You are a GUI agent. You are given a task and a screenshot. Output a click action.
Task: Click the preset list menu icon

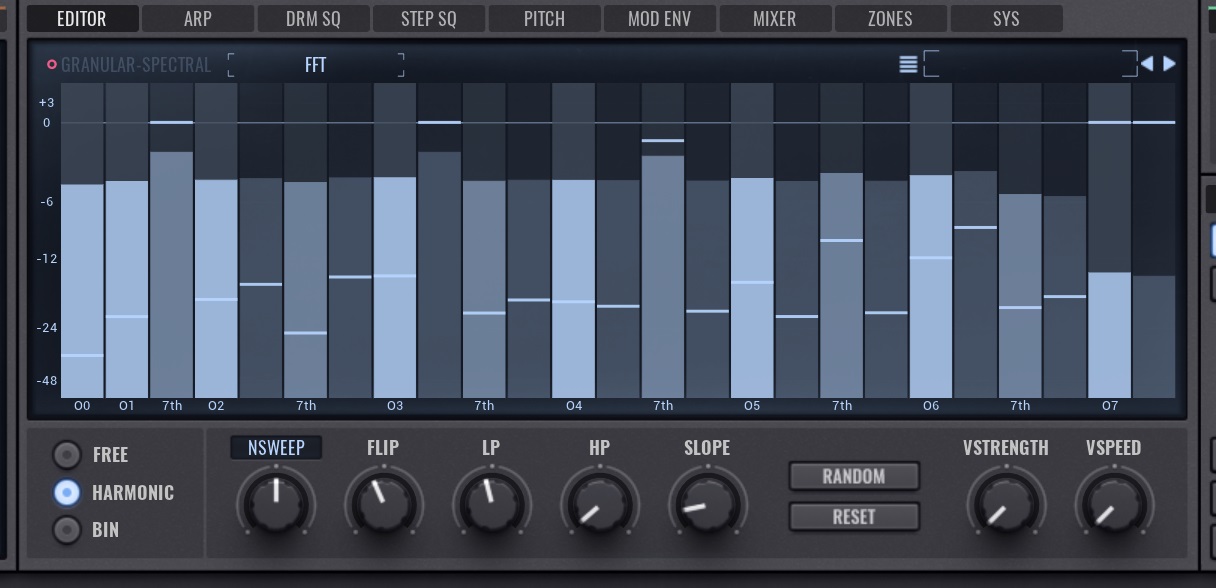pyautogui.click(x=908, y=65)
